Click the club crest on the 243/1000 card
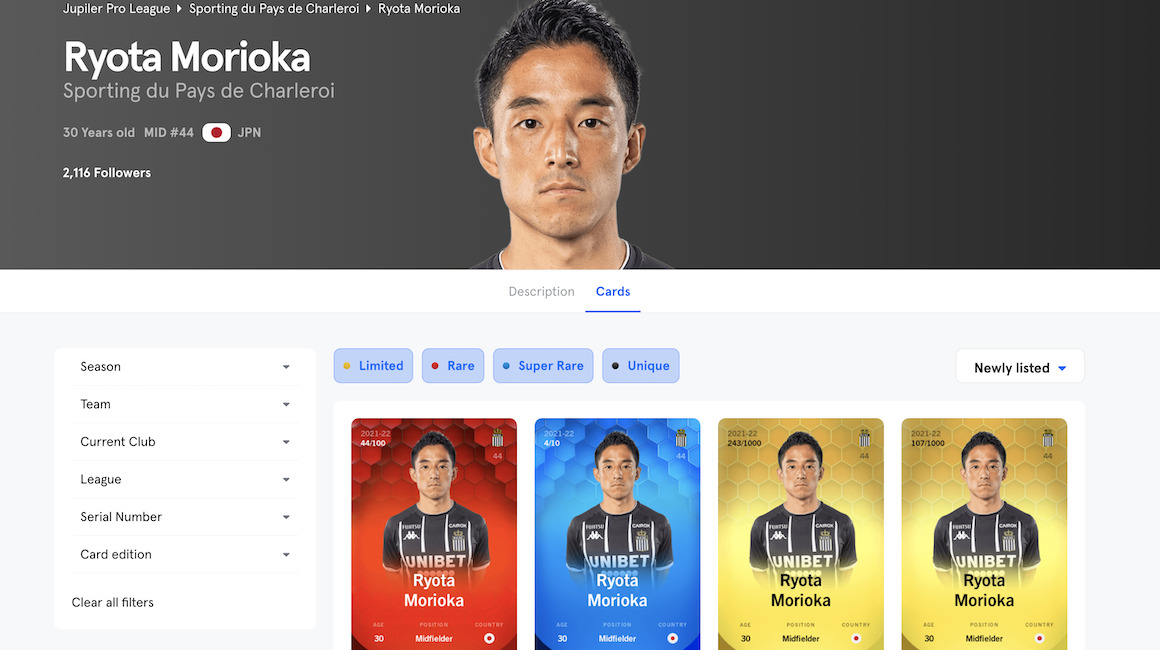 864,438
